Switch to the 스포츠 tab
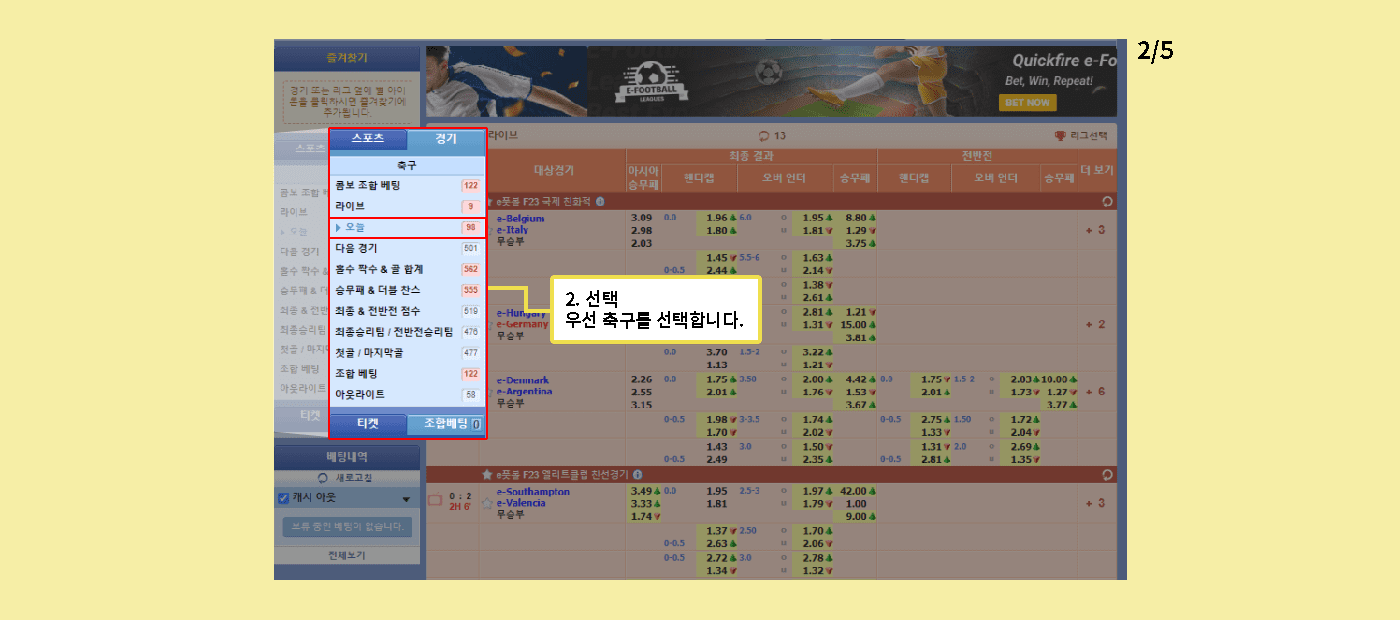The image size is (1400, 620). pos(367,140)
